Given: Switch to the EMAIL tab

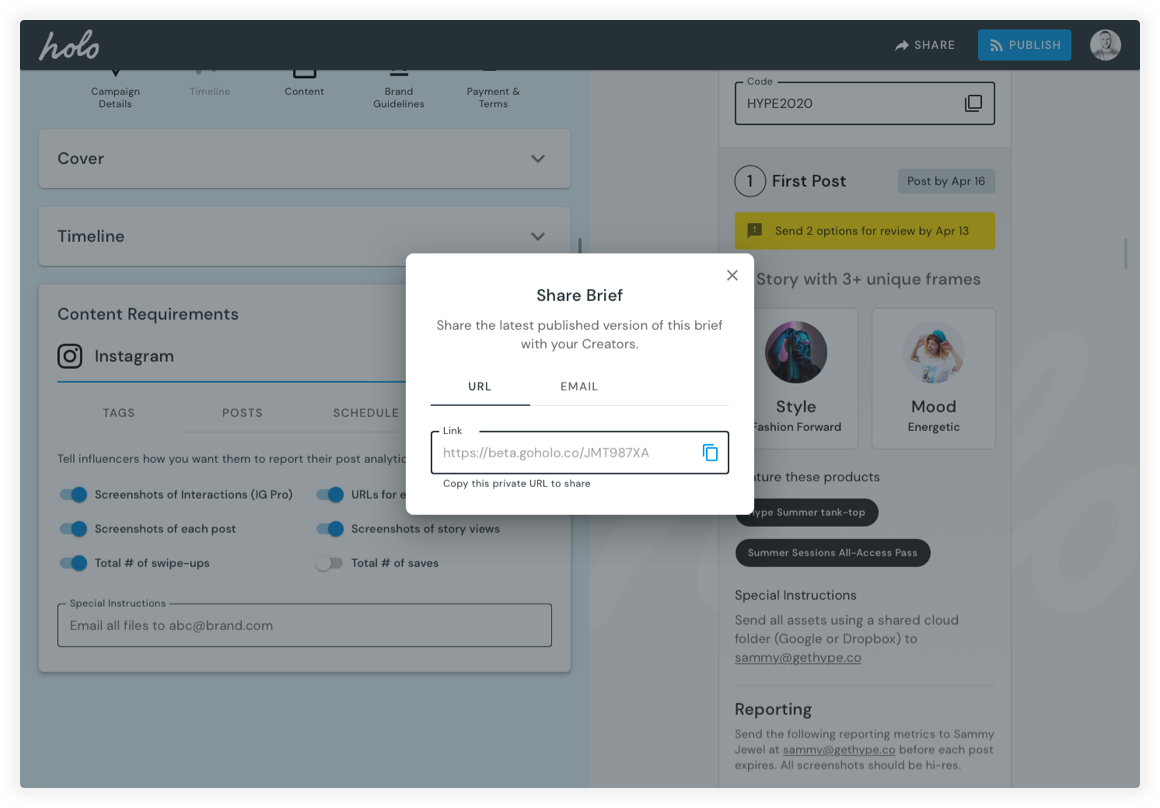Looking at the screenshot, I should [x=579, y=387].
